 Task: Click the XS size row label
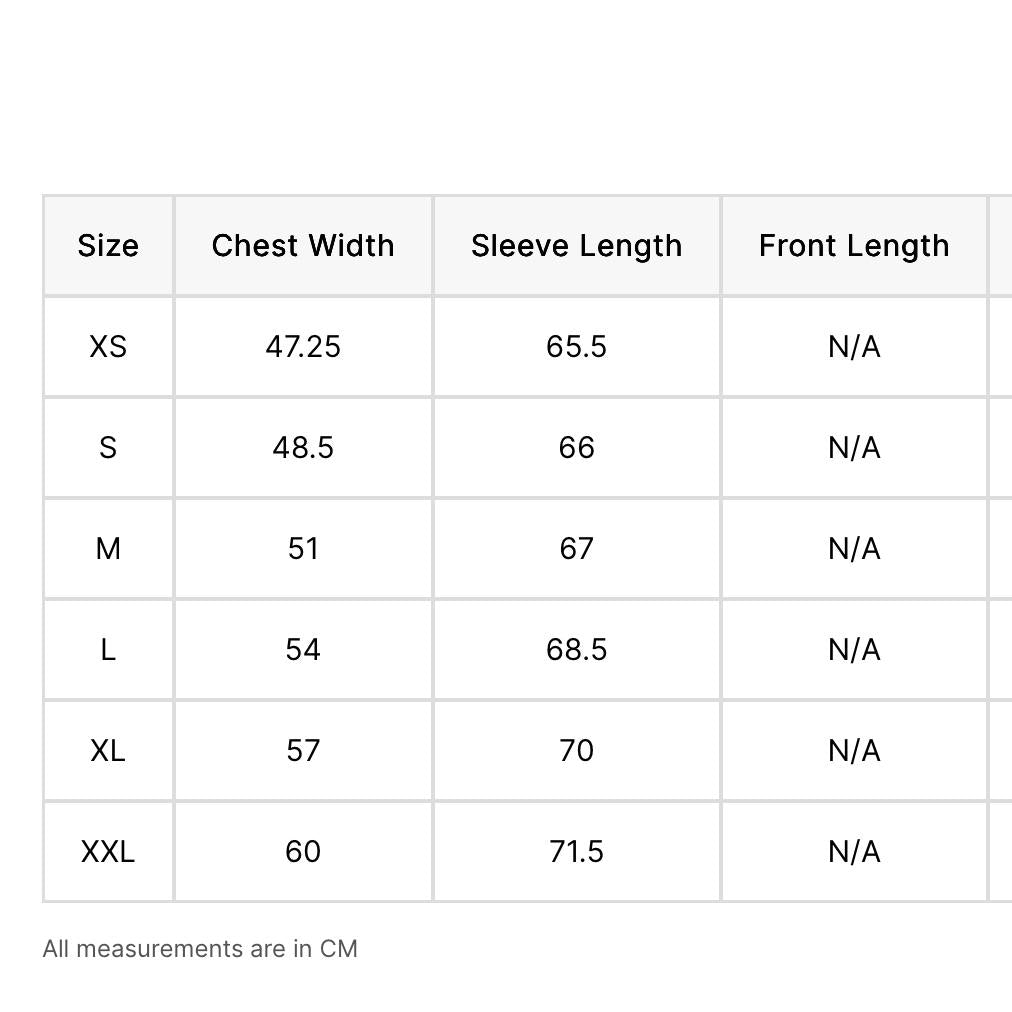coord(108,347)
